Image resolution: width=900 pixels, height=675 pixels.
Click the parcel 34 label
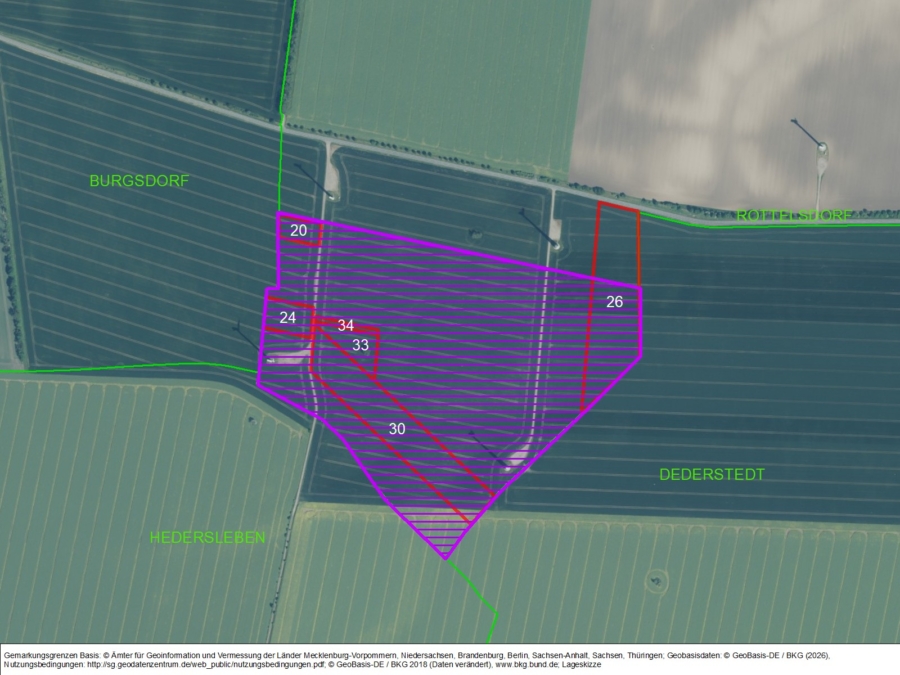point(345,325)
